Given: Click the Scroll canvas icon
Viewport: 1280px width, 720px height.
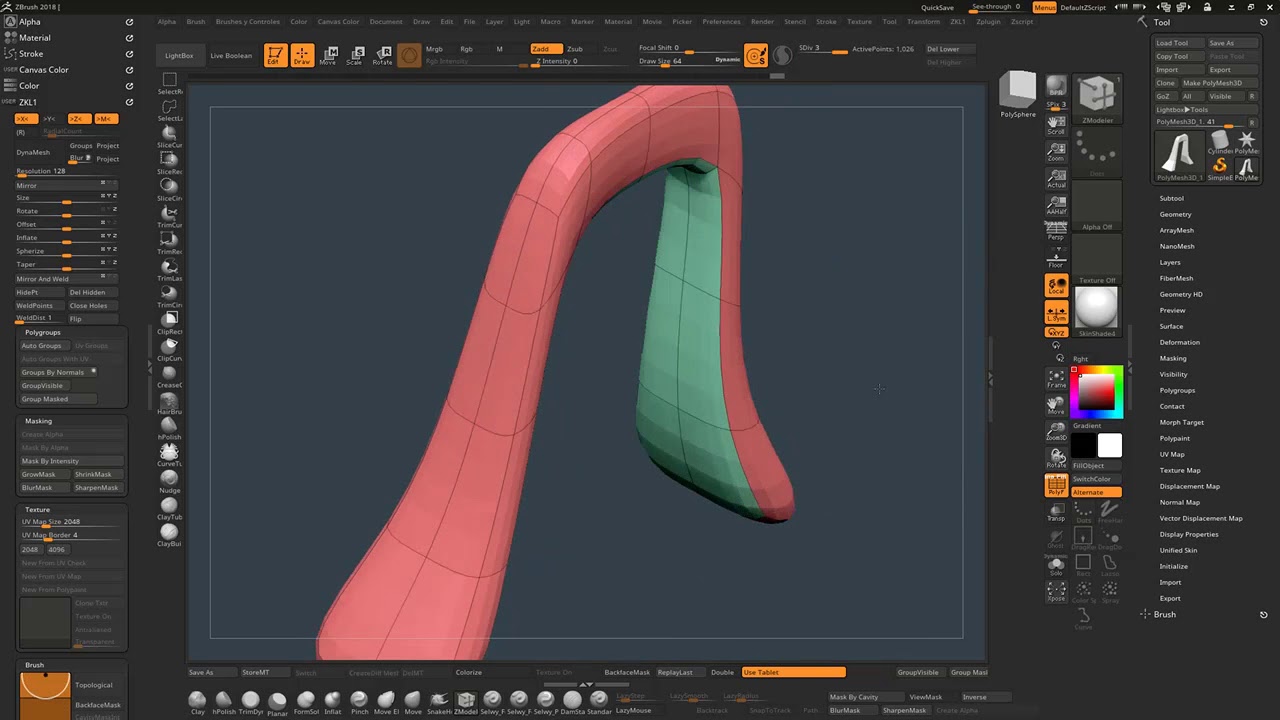Looking at the screenshot, I should click(1056, 125).
